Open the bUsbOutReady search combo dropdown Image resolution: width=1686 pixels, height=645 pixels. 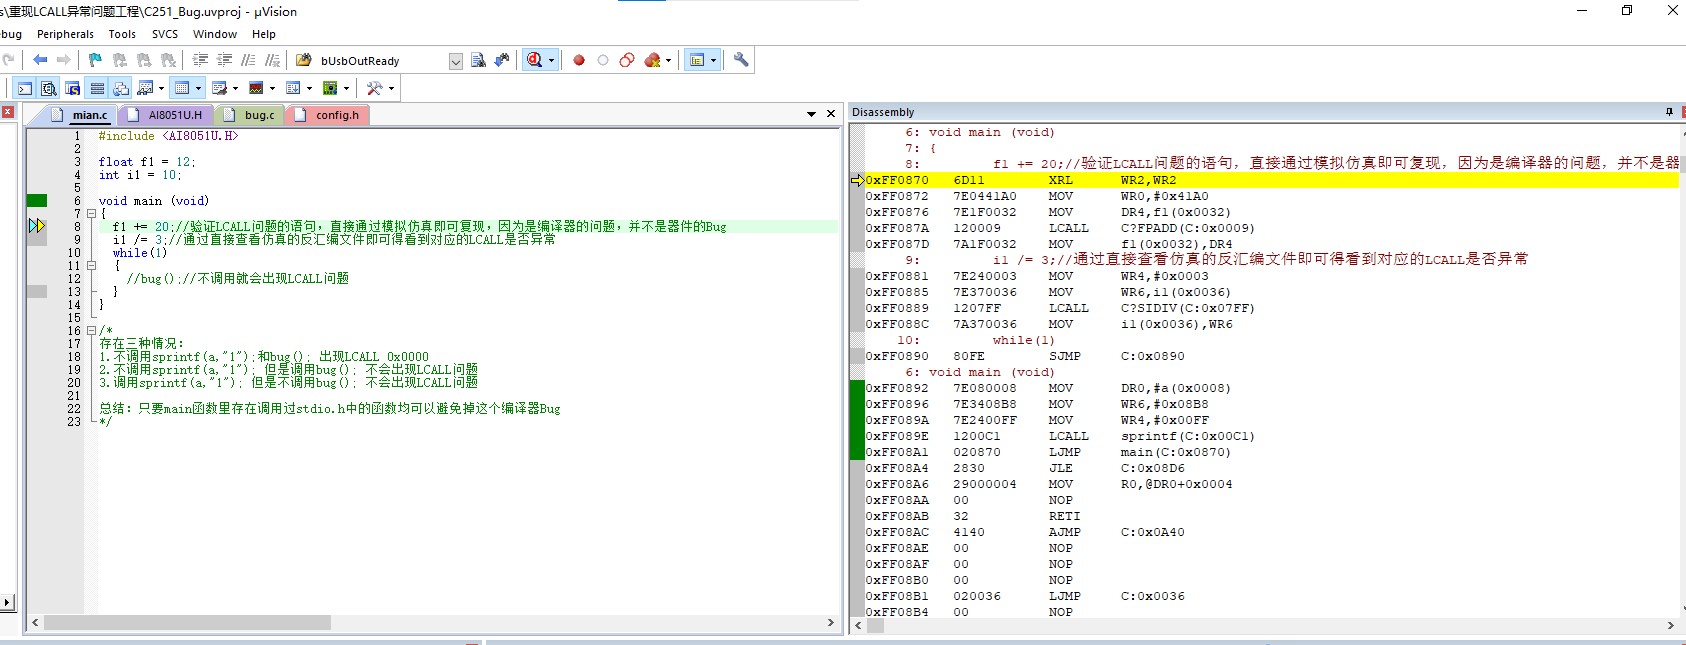456,61
